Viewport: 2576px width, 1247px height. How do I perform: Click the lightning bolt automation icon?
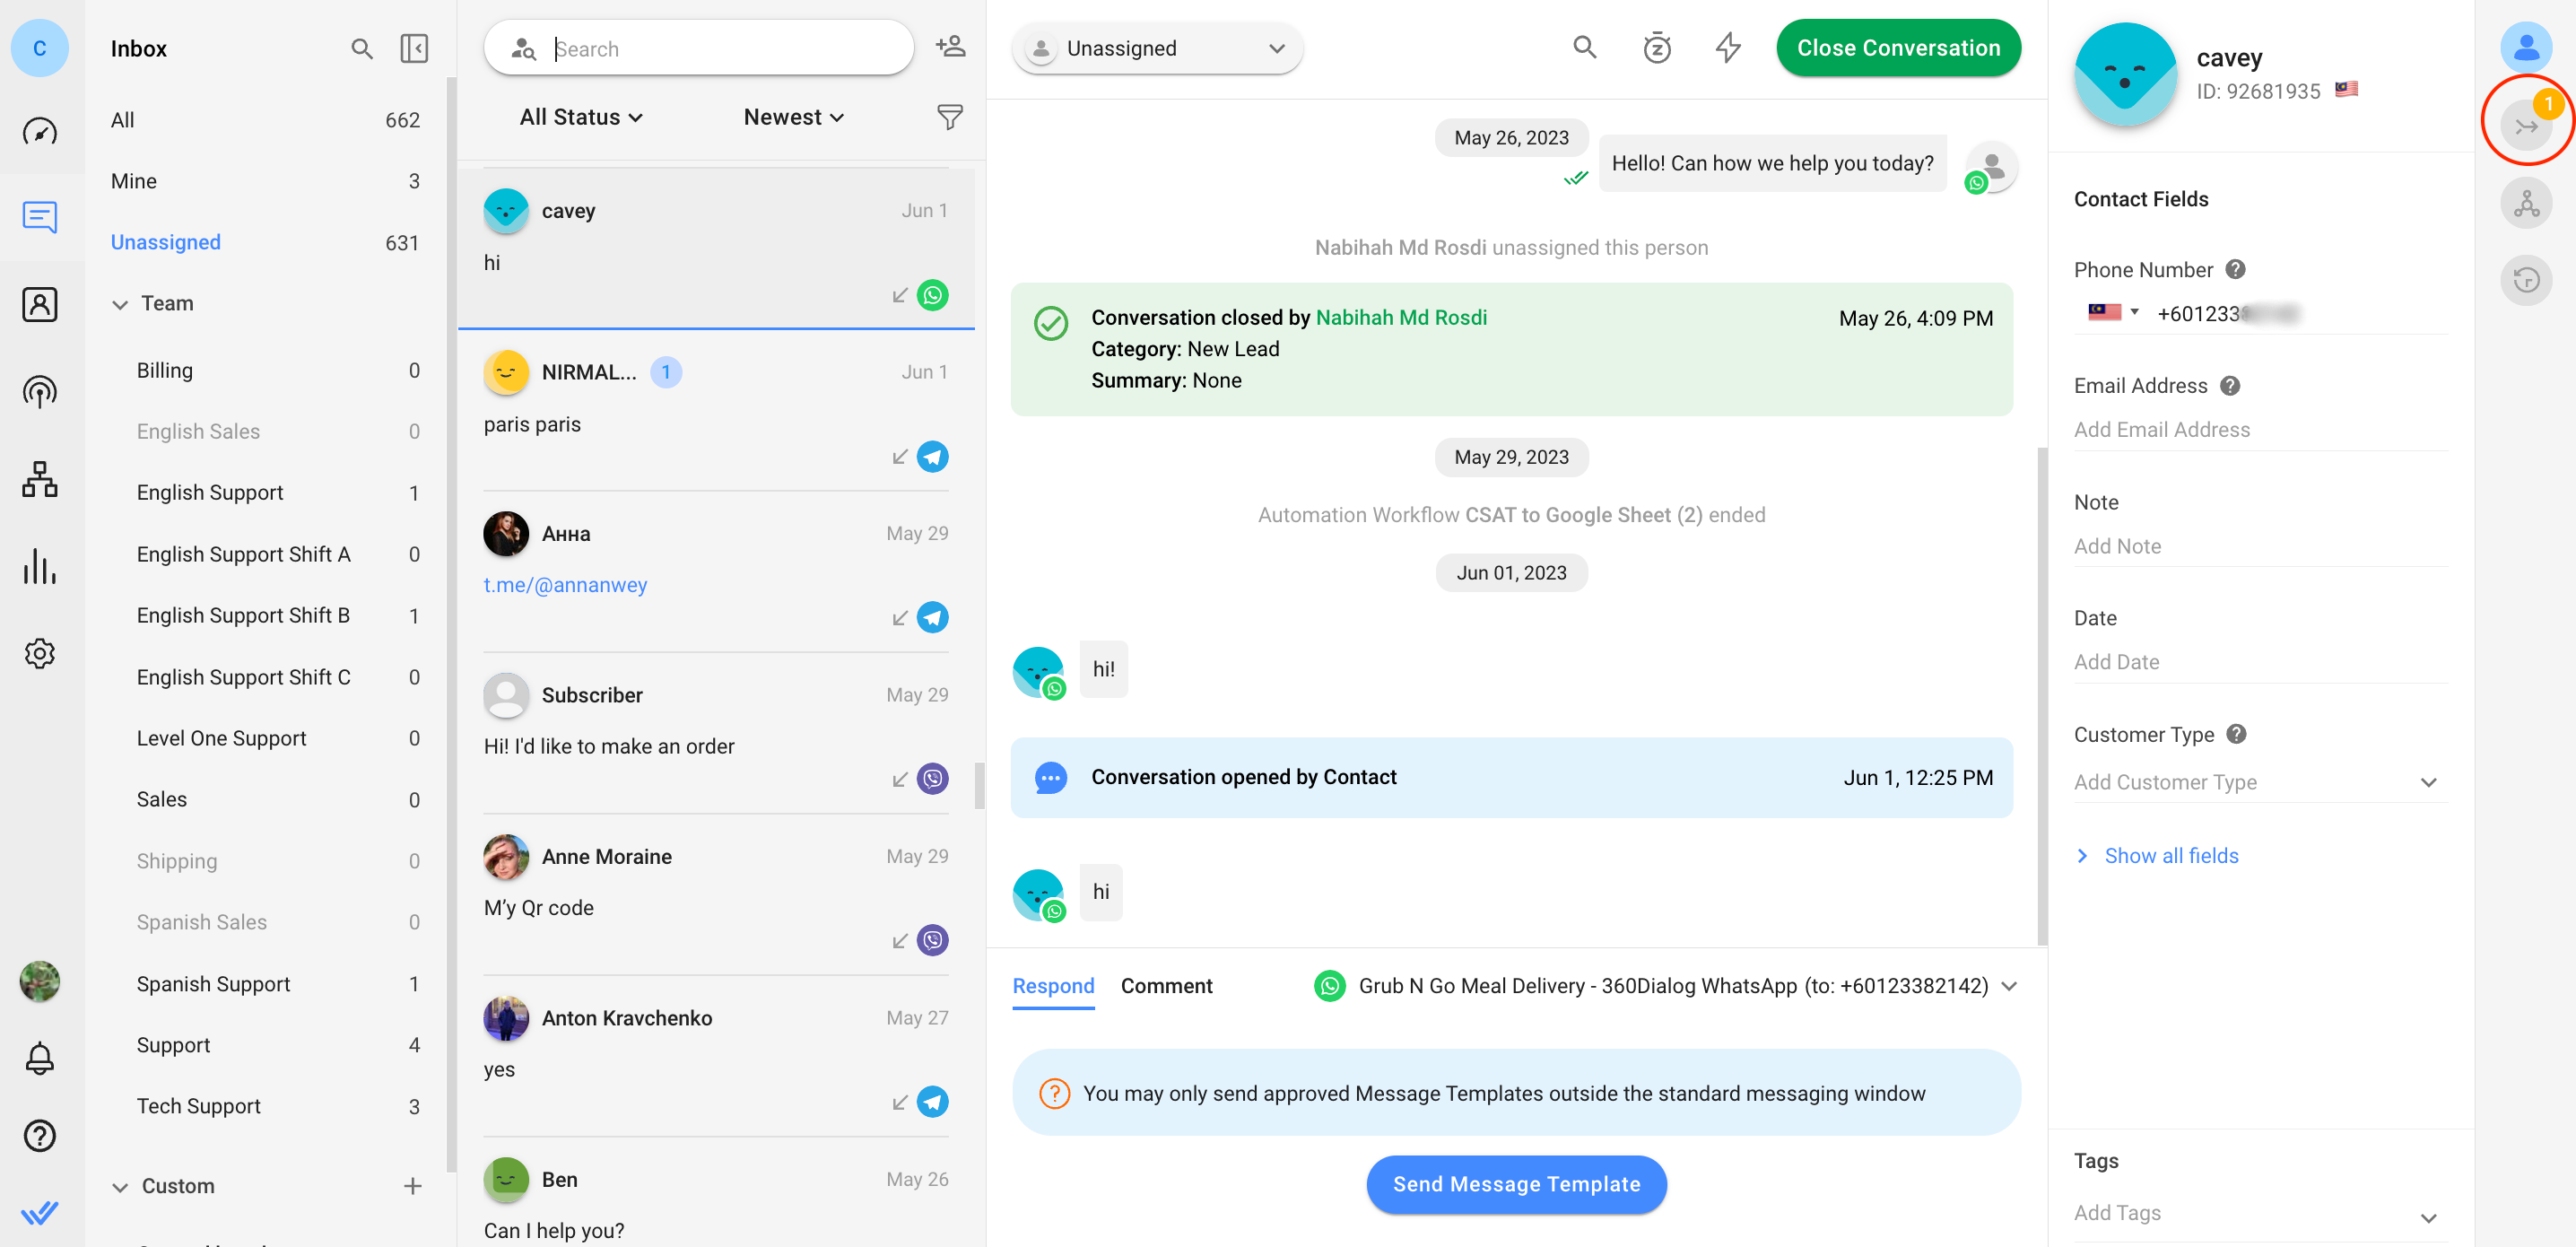tap(1730, 48)
